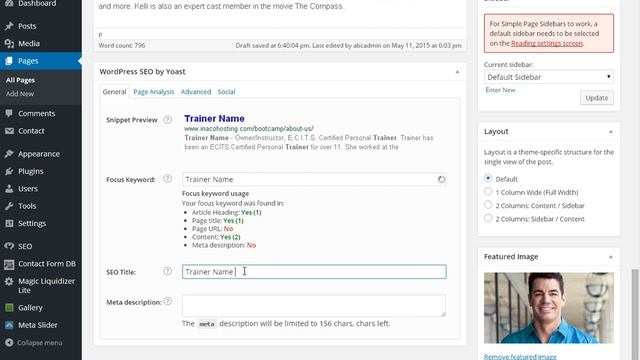
Task: Select the Default layout radio button
Action: [488, 178]
